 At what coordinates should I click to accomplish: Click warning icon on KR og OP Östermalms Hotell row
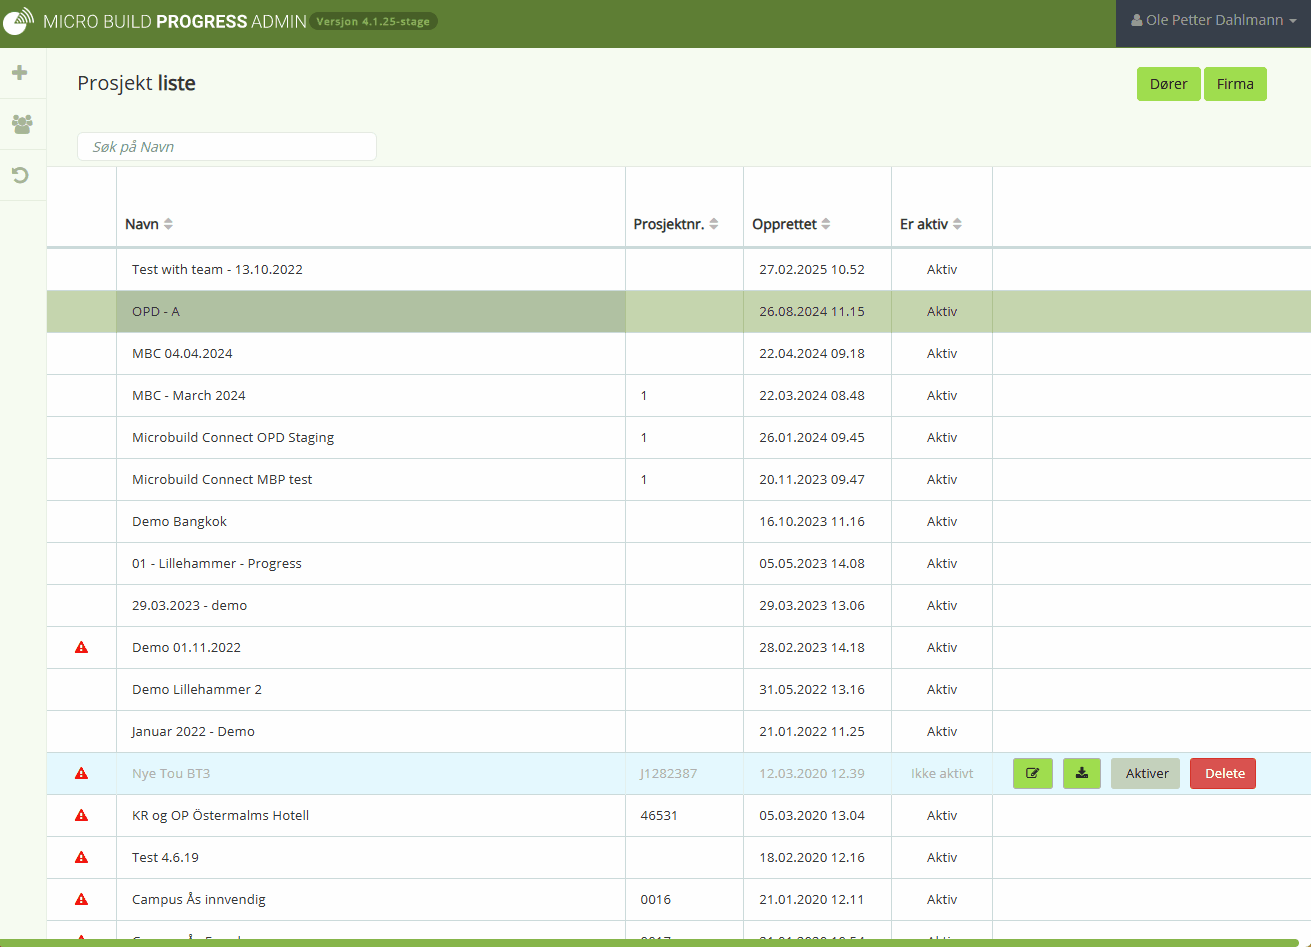tap(82, 815)
